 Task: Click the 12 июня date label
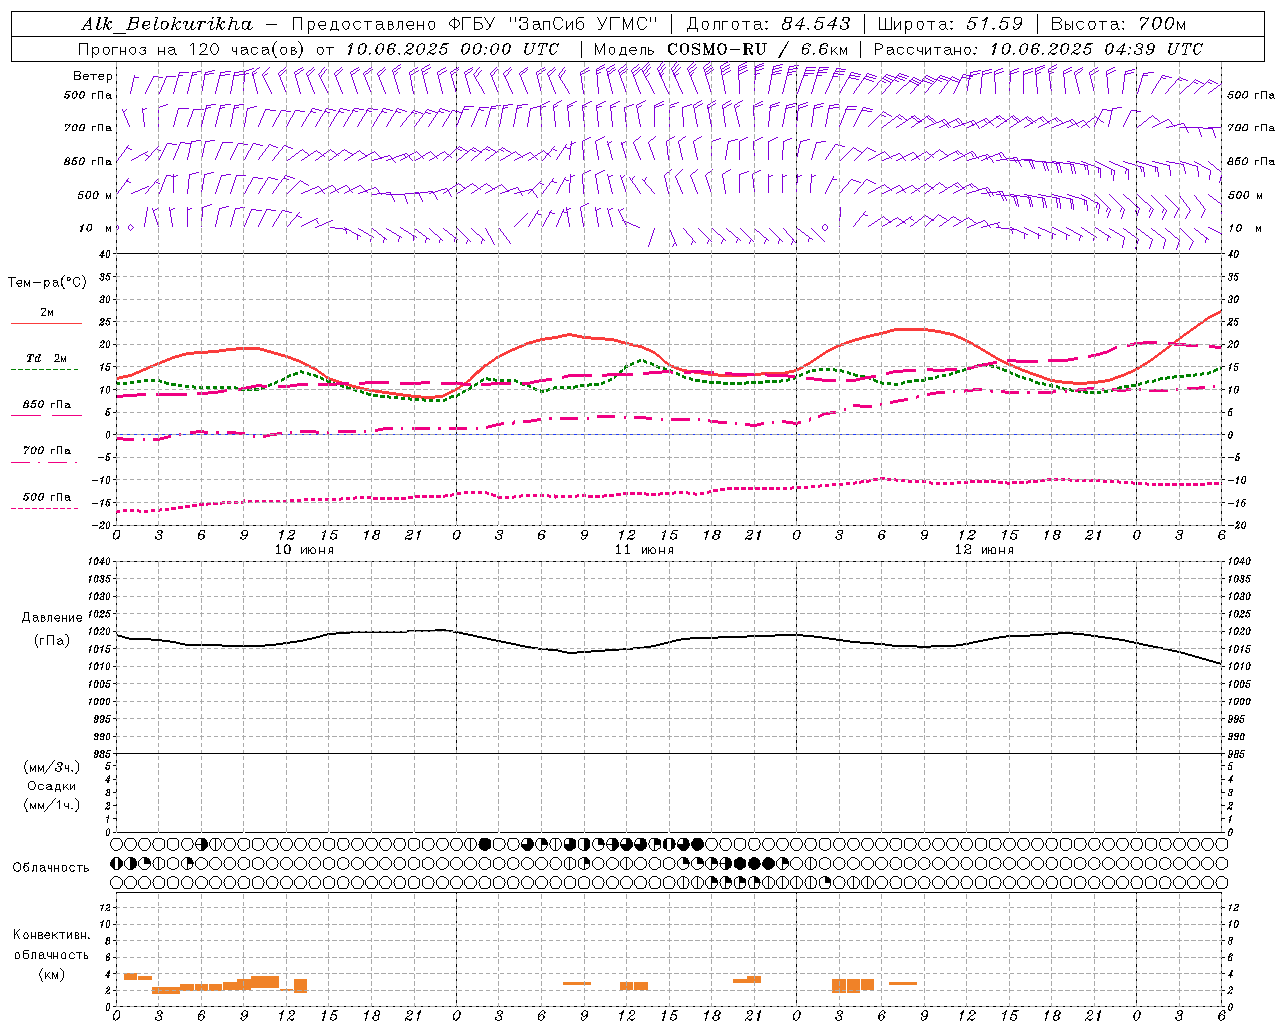pyautogui.click(x=984, y=550)
